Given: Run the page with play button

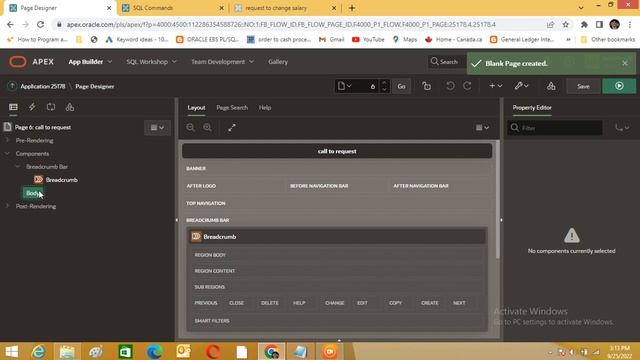Looking at the screenshot, I should click(x=619, y=86).
